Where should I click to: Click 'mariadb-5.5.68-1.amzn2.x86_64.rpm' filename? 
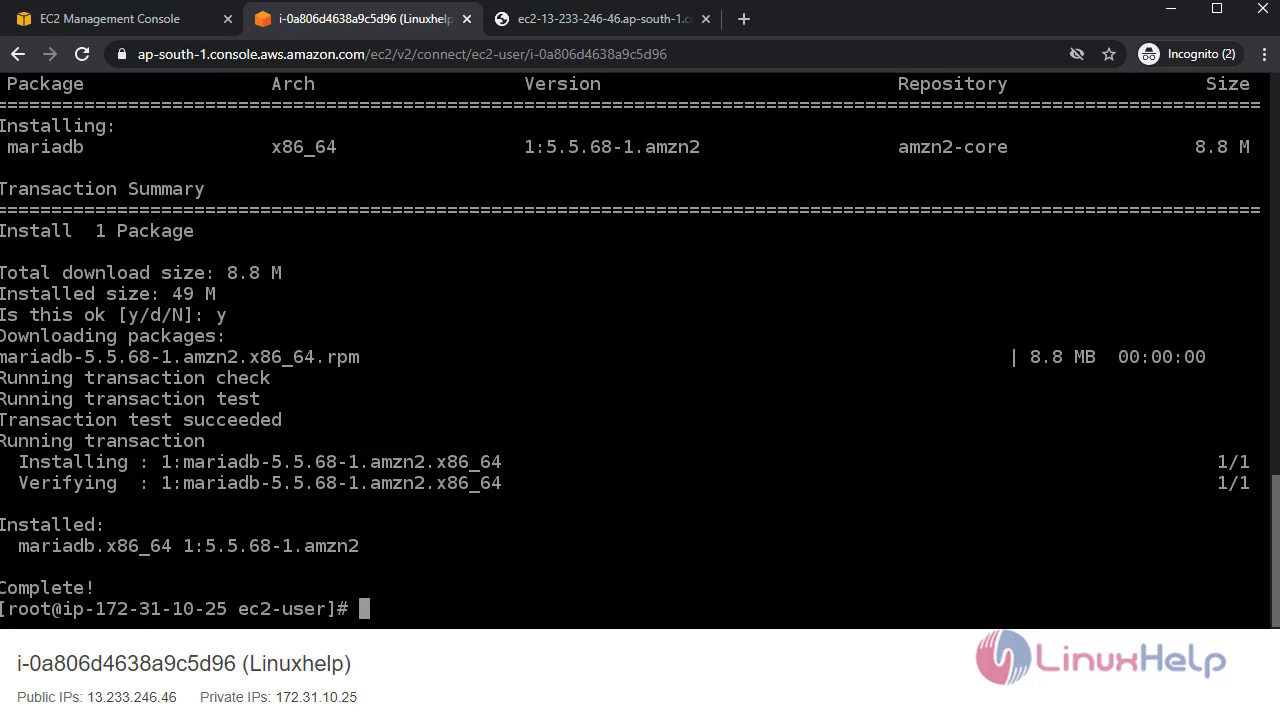click(179, 357)
